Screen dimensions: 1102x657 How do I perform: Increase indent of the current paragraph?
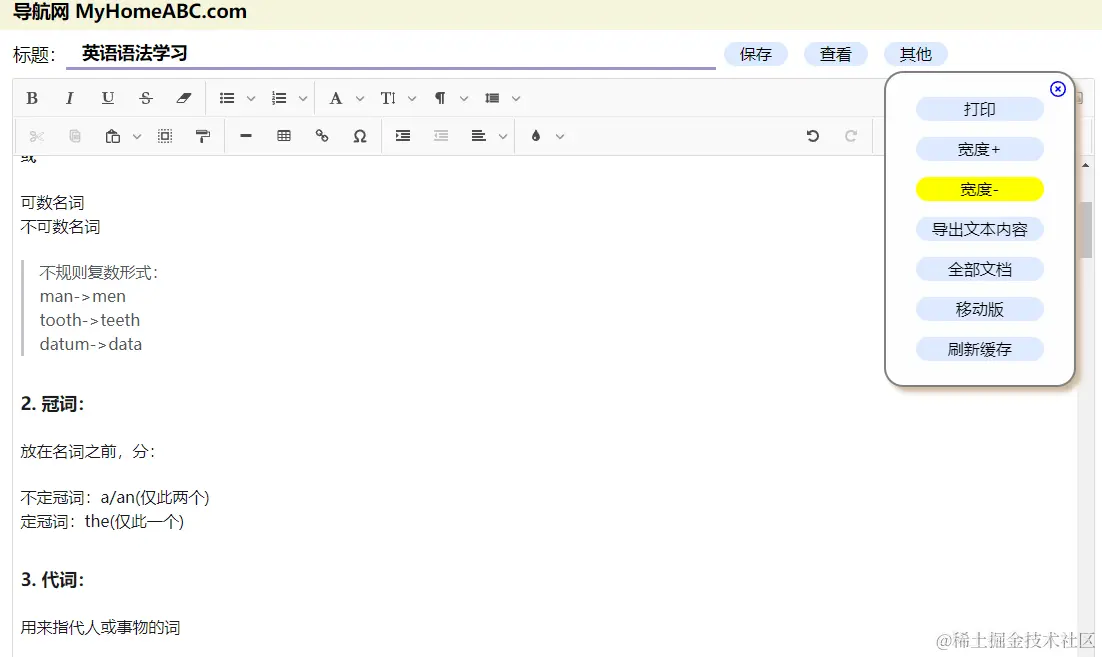click(x=403, y=135)
